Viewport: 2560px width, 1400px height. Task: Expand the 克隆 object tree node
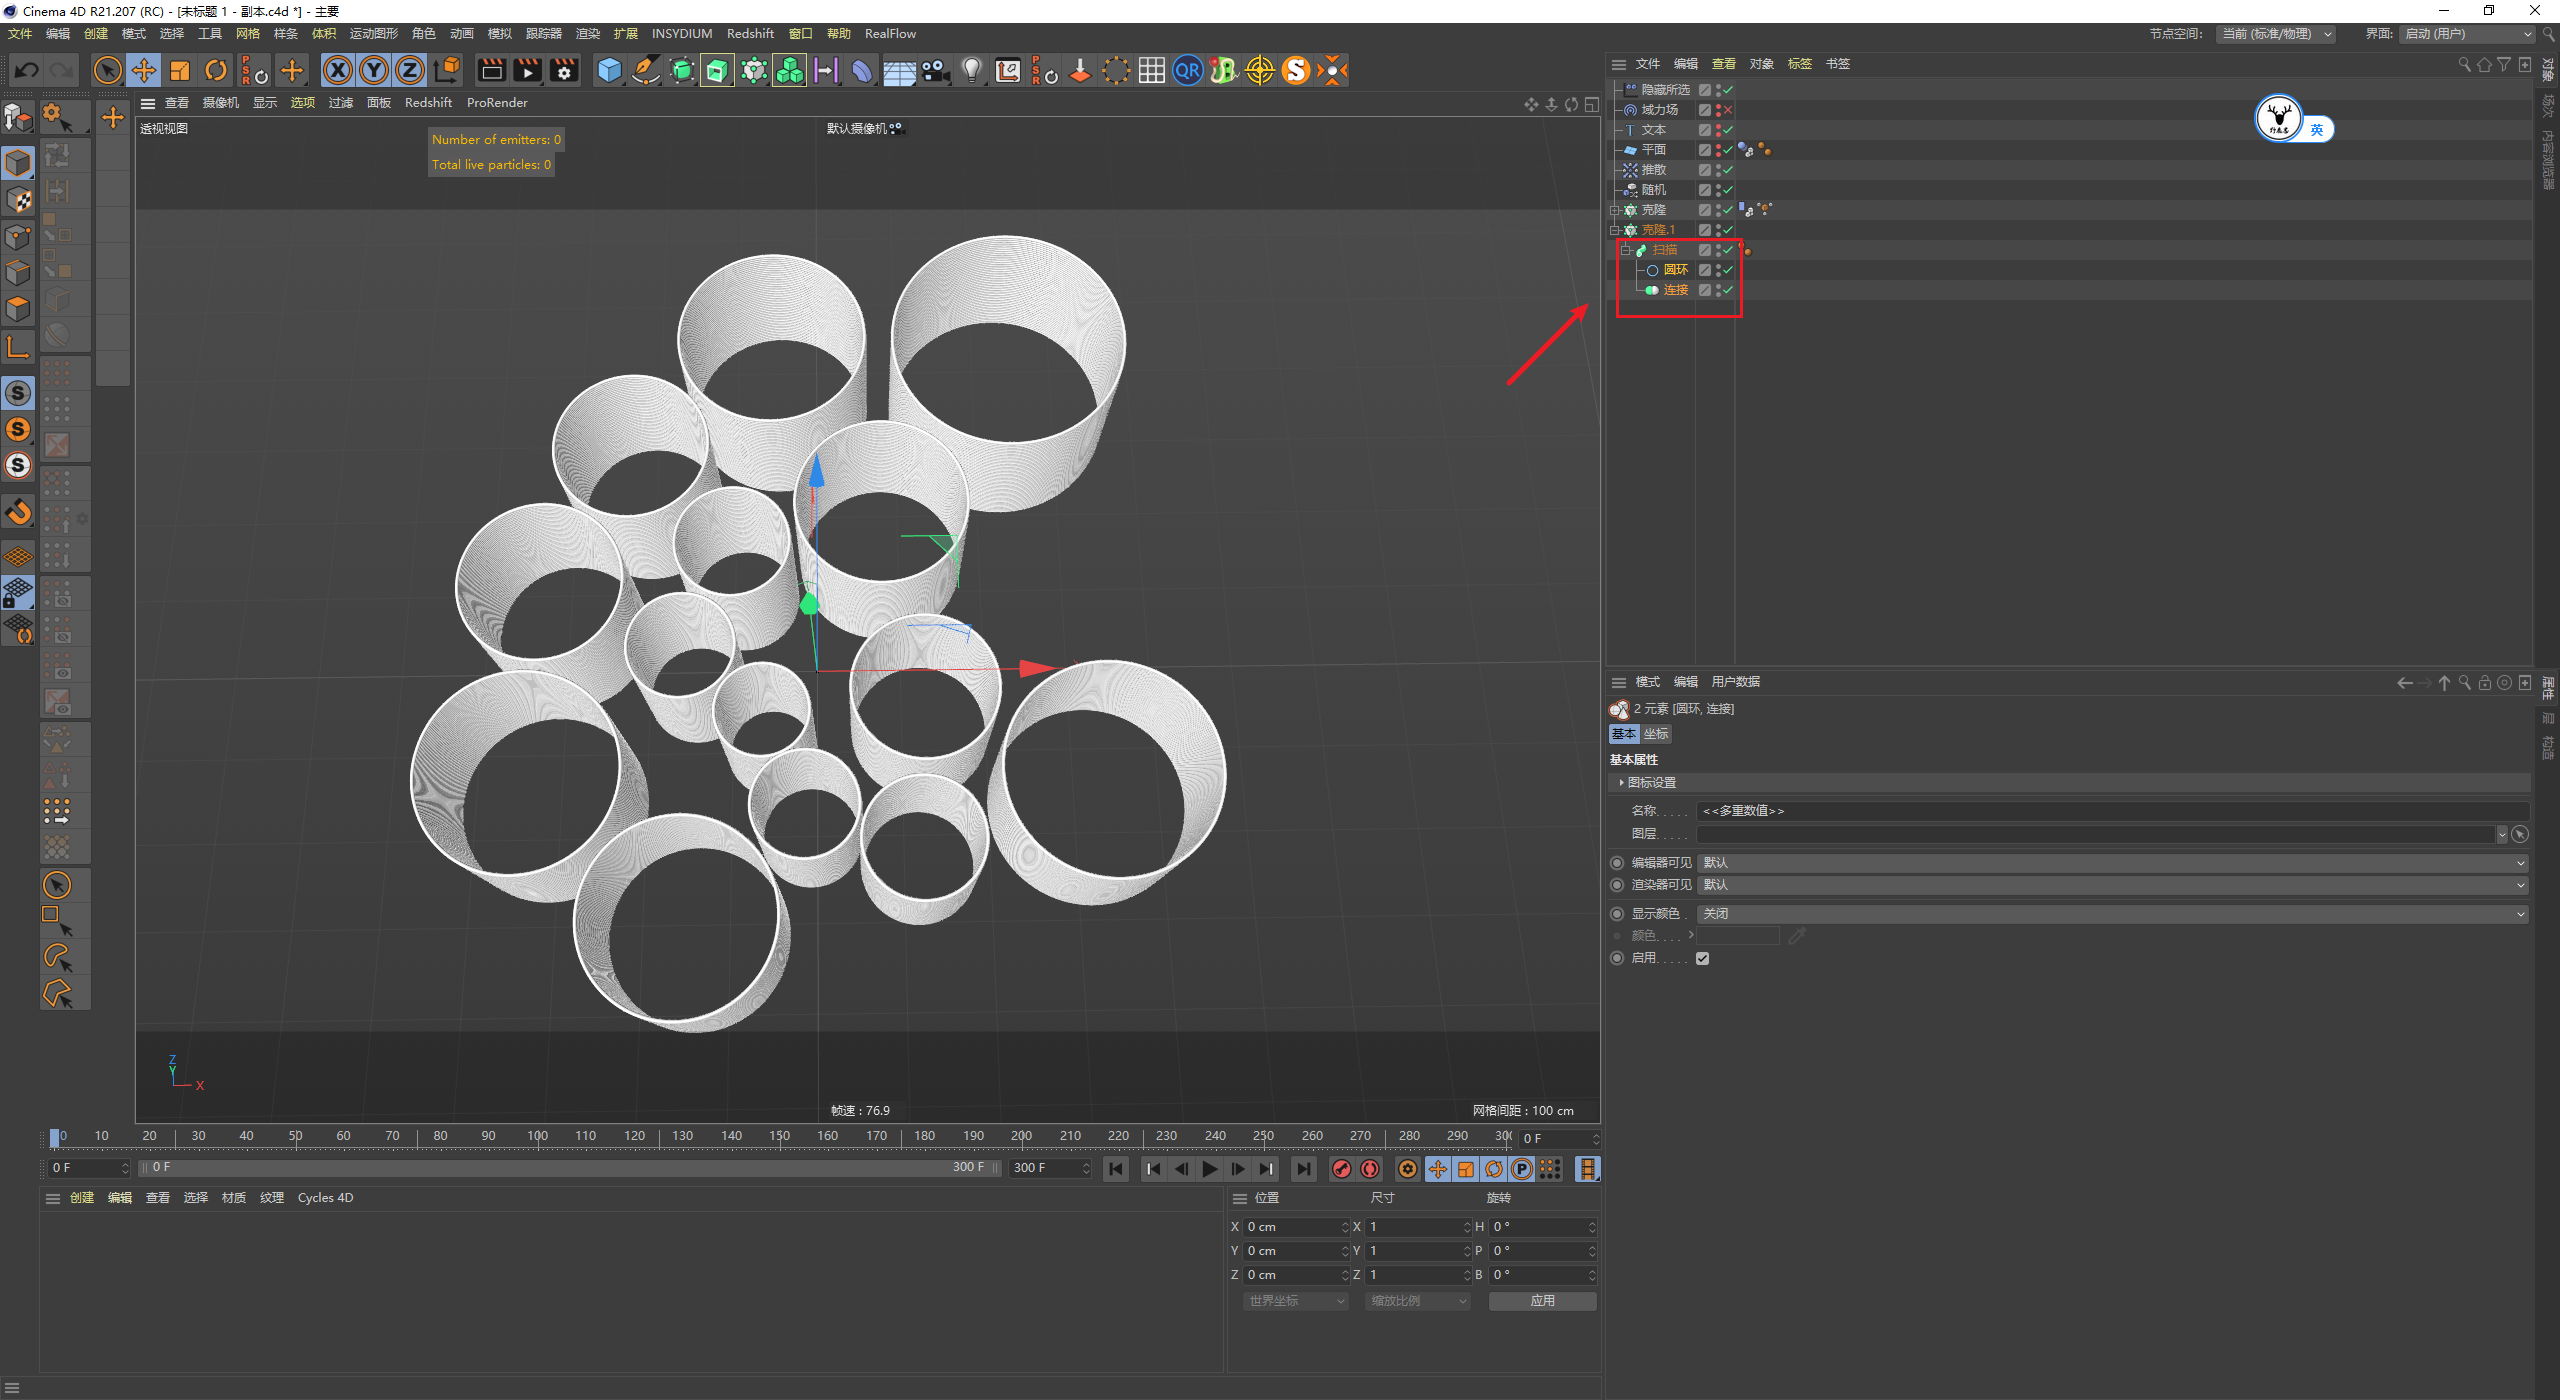pos(1614,210)
